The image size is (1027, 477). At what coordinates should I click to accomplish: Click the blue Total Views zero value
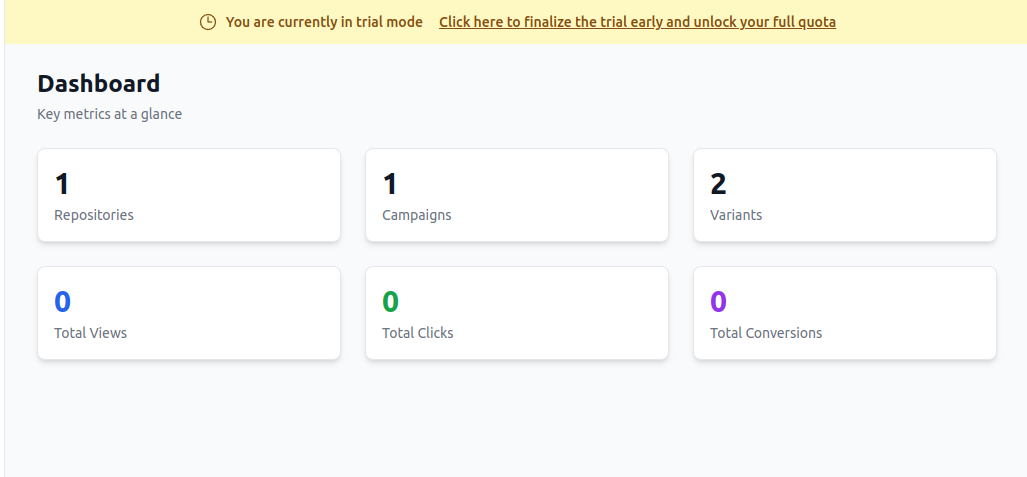click(62, 302)
